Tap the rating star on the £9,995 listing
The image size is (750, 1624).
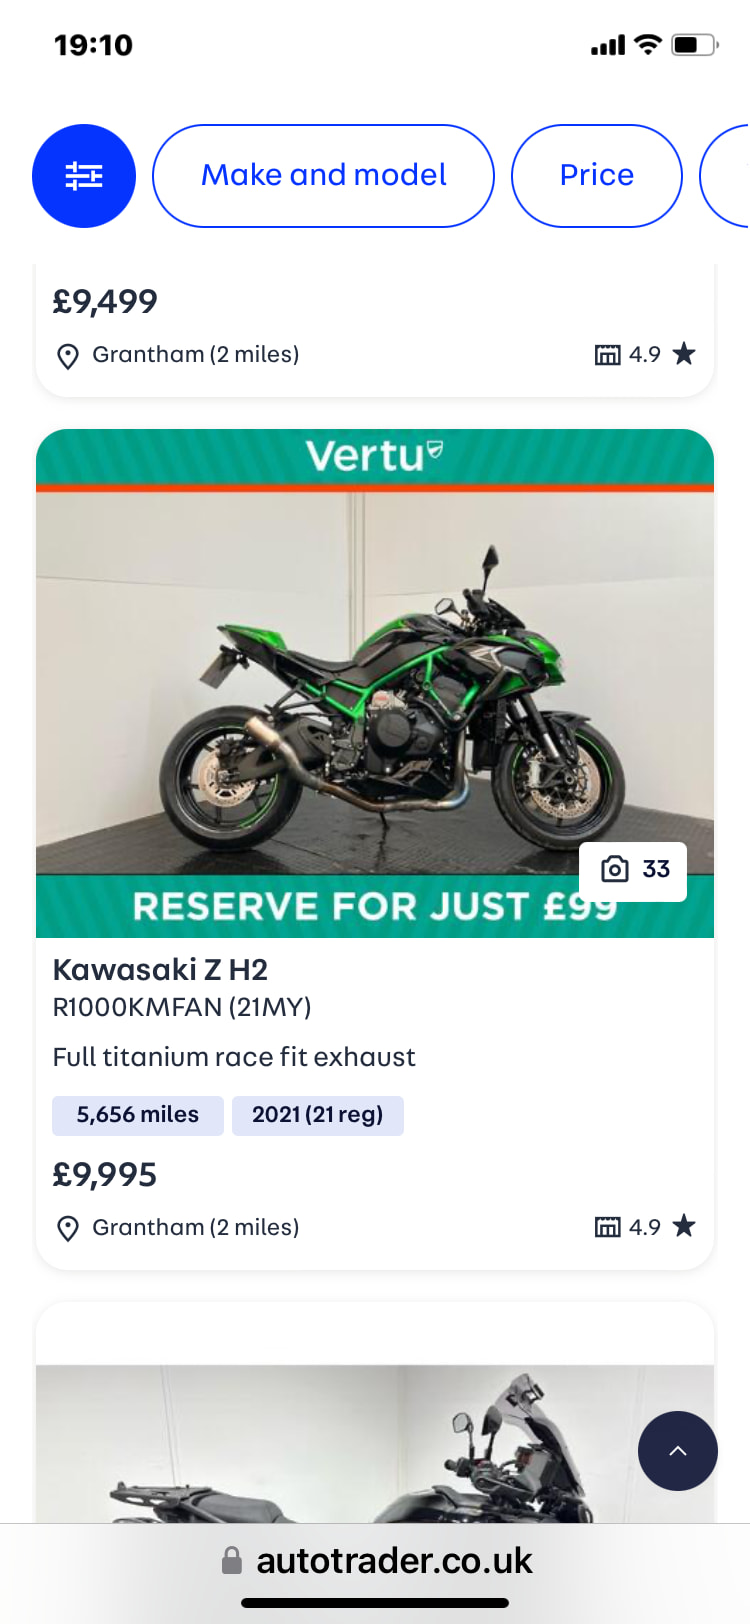(684, 1226)
